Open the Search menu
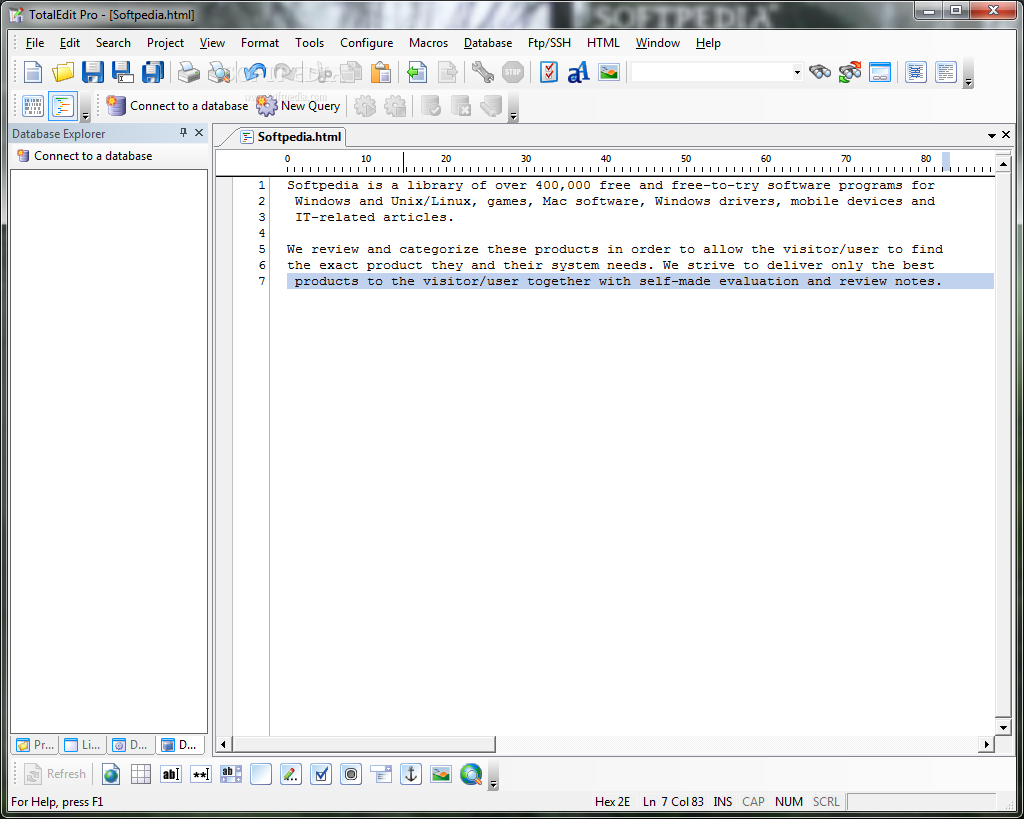The image size is (1024, 819). tap(113, 42)
